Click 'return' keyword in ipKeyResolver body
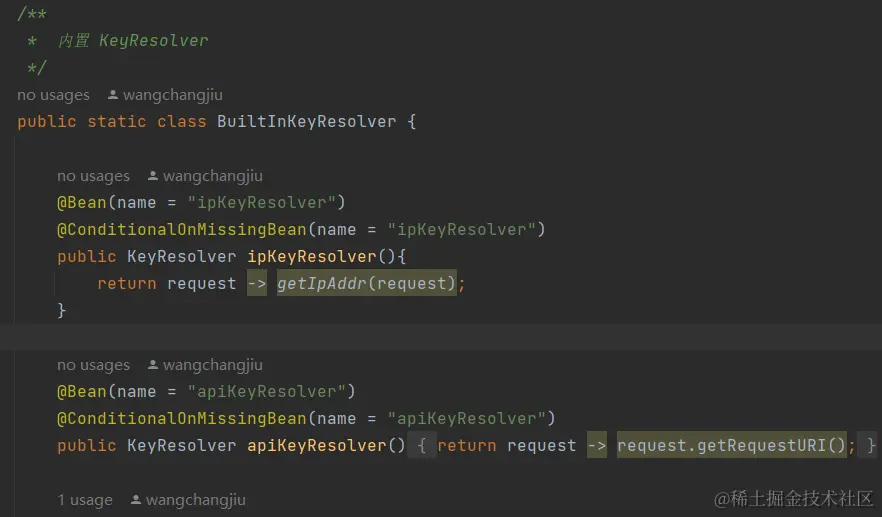This screenshot has width=882, height=517. 127,283
